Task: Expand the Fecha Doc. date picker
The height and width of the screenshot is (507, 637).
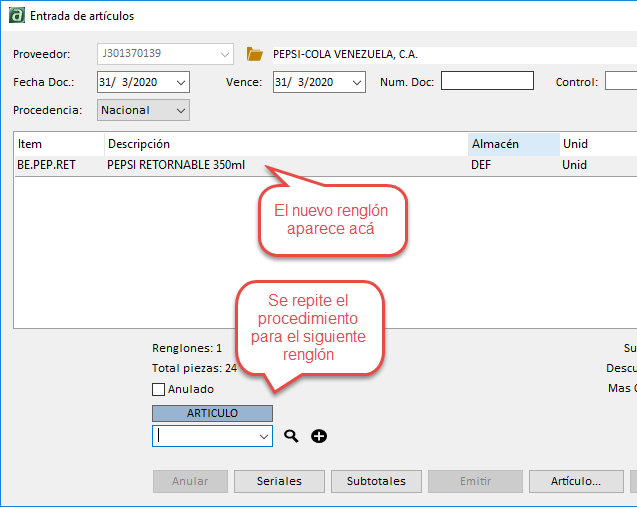Action: click(180, 82)
